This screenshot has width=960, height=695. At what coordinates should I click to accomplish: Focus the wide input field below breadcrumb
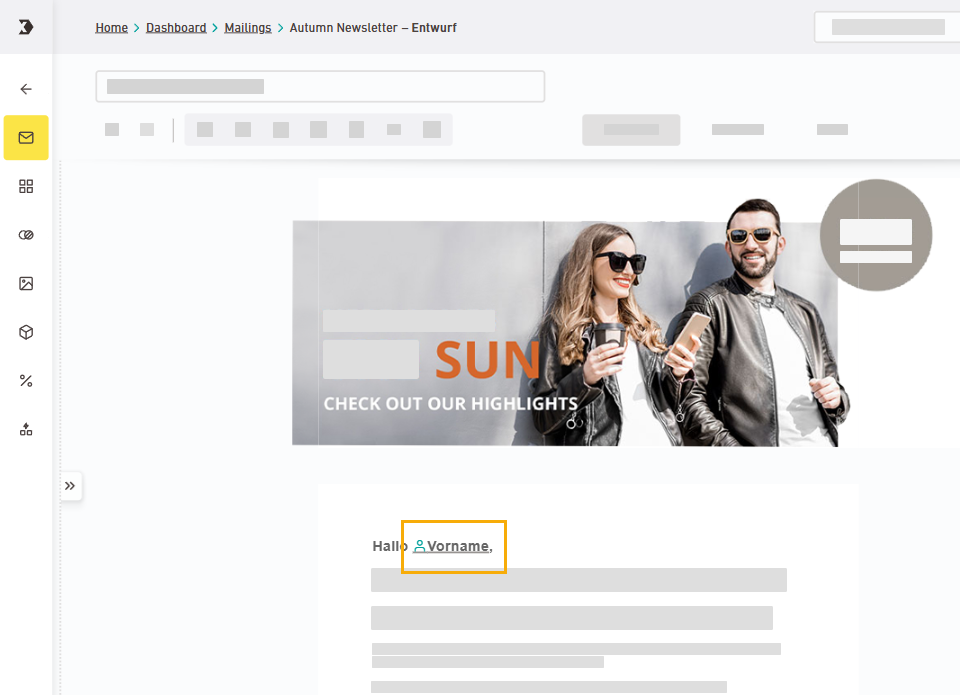[320, 87]
